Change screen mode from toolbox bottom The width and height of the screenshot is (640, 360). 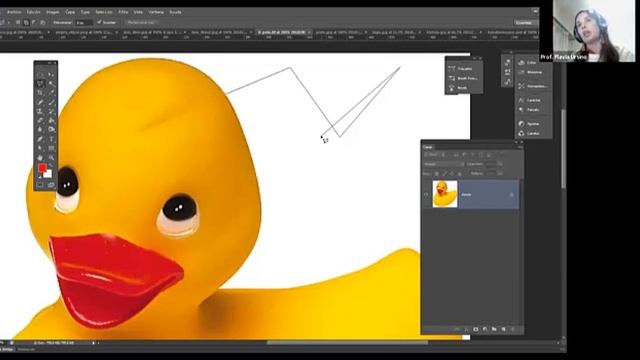click(x=51, y=185)
